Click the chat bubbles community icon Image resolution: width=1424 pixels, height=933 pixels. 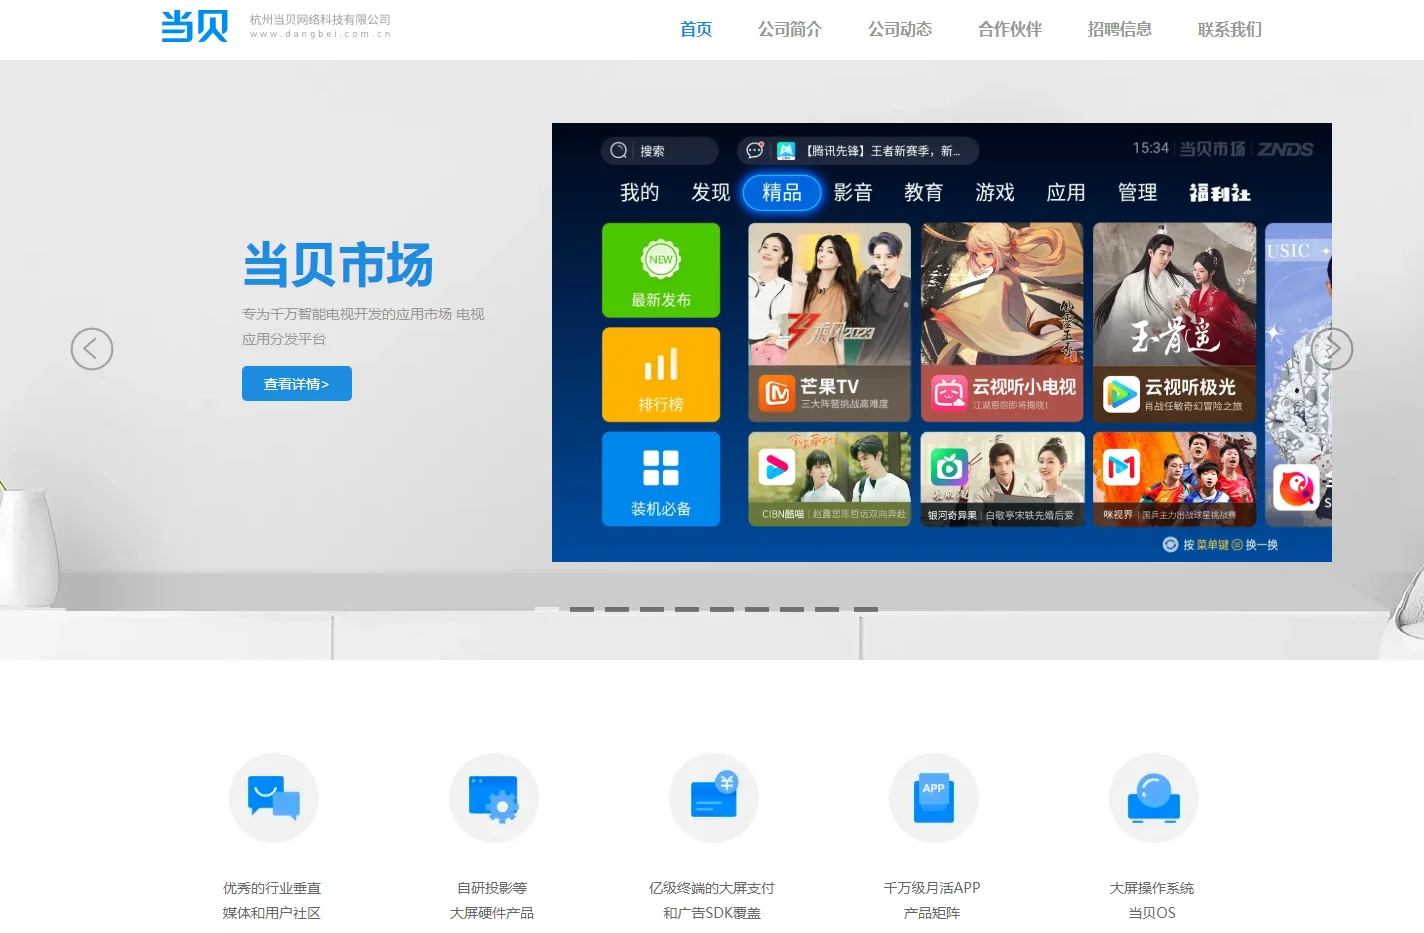click(274, 798)
